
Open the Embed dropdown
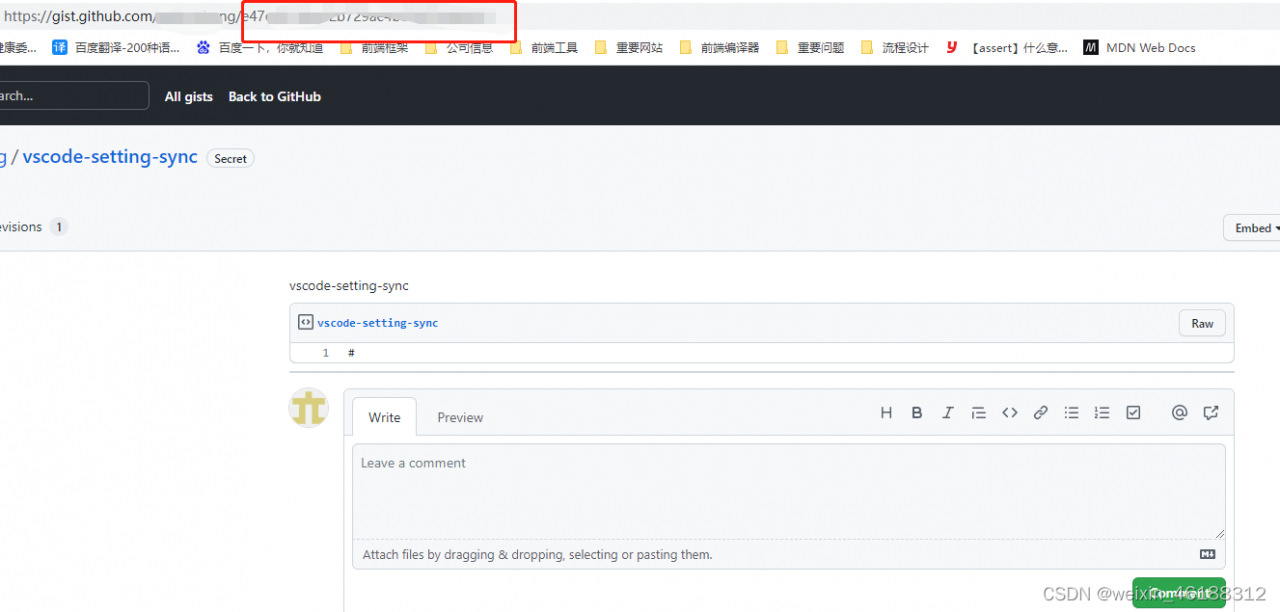point(1254,228)
